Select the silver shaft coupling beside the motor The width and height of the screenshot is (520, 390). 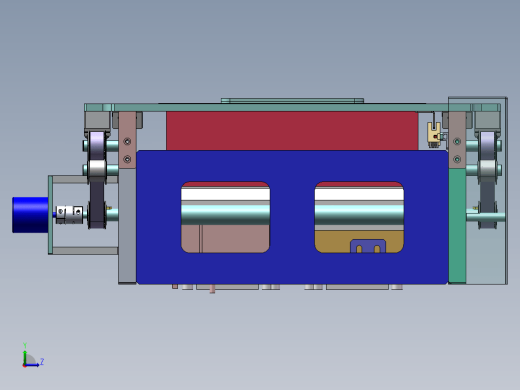pyautogui.click(x=69, y=214)
